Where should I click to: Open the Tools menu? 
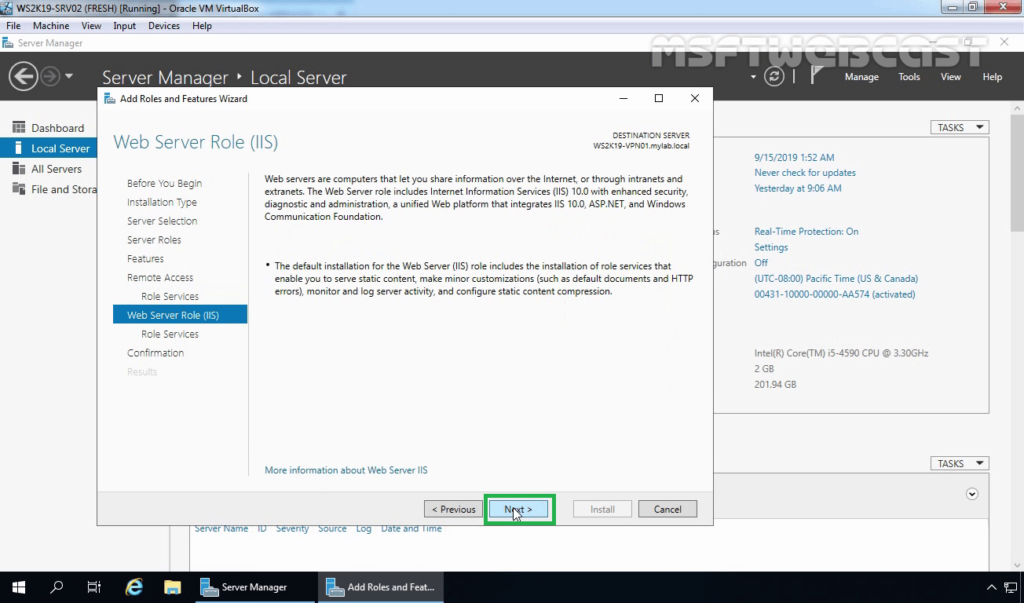coord(908,76)
